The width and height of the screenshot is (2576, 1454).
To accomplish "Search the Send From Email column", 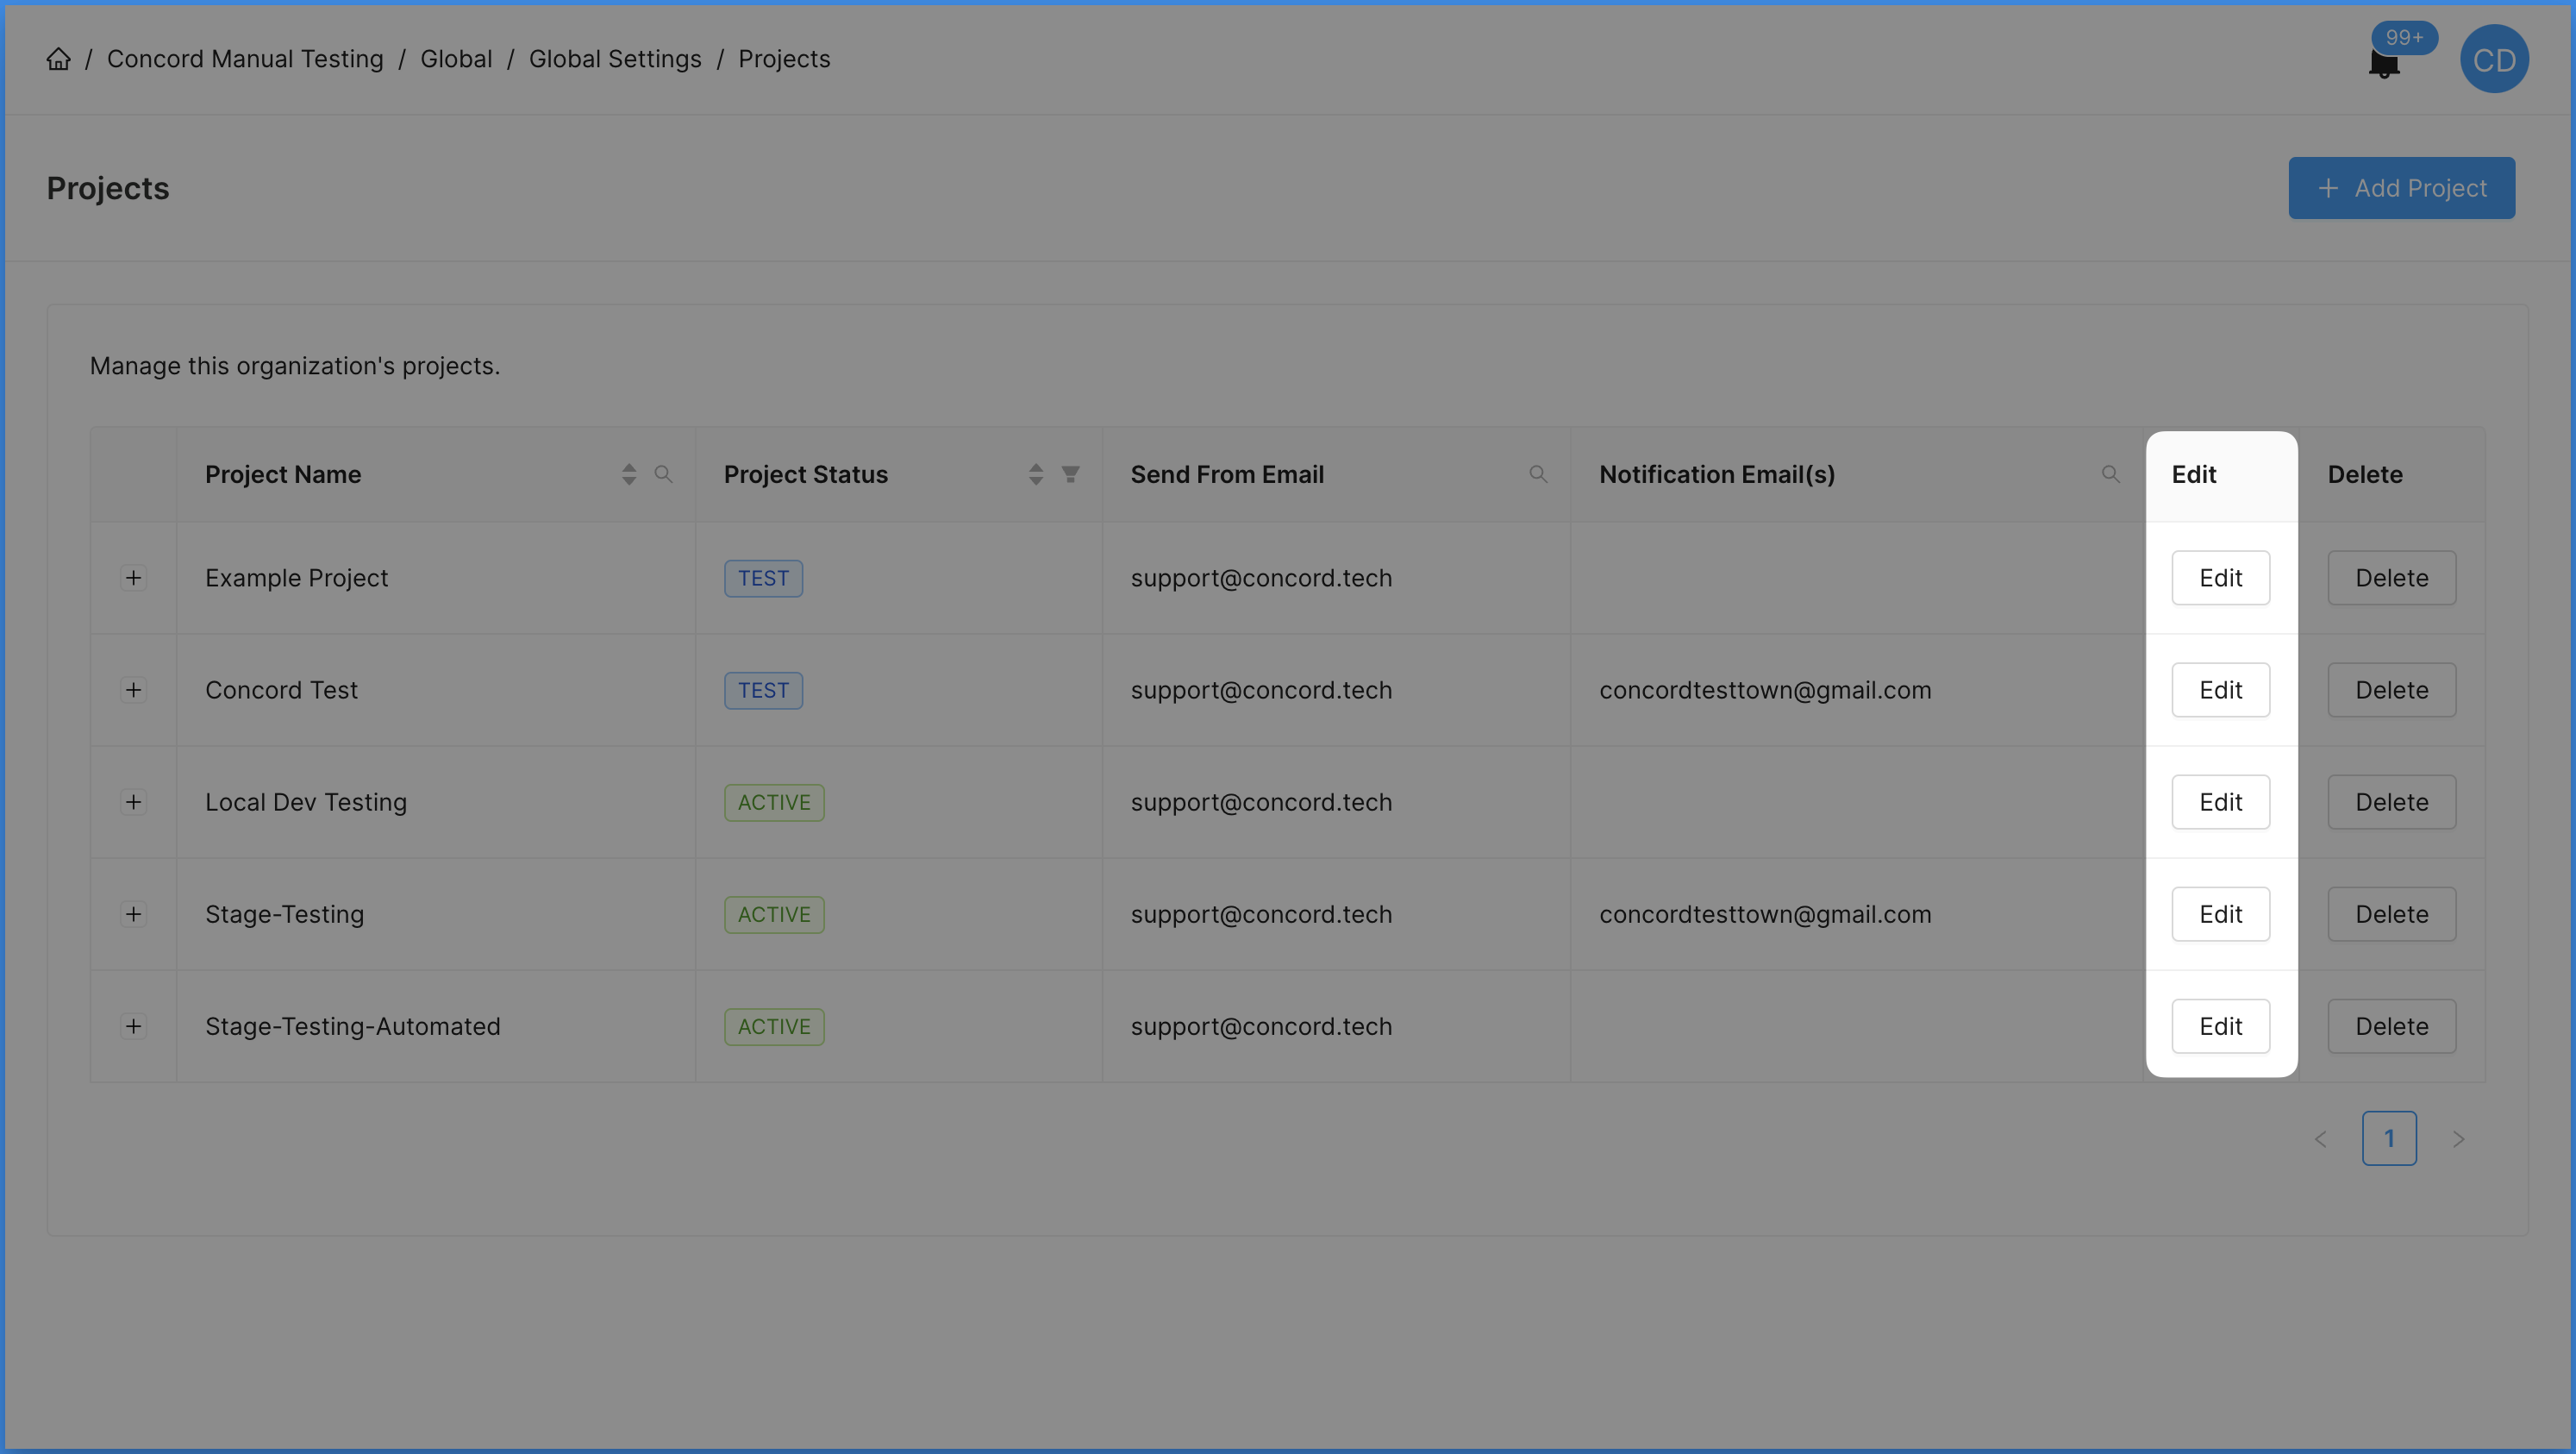I will point(1538,474).
